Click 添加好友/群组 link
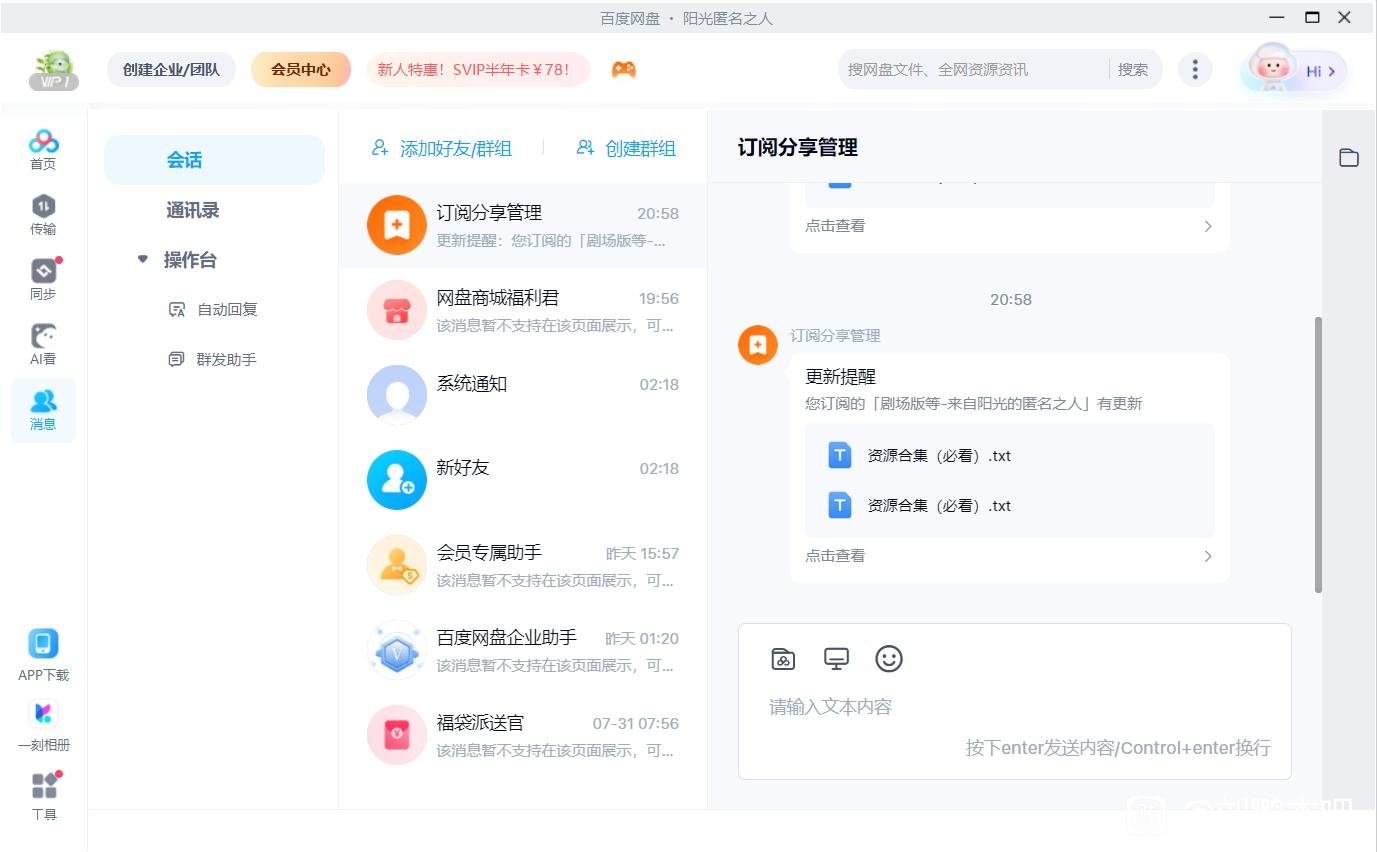 click(x=441, y=148)
